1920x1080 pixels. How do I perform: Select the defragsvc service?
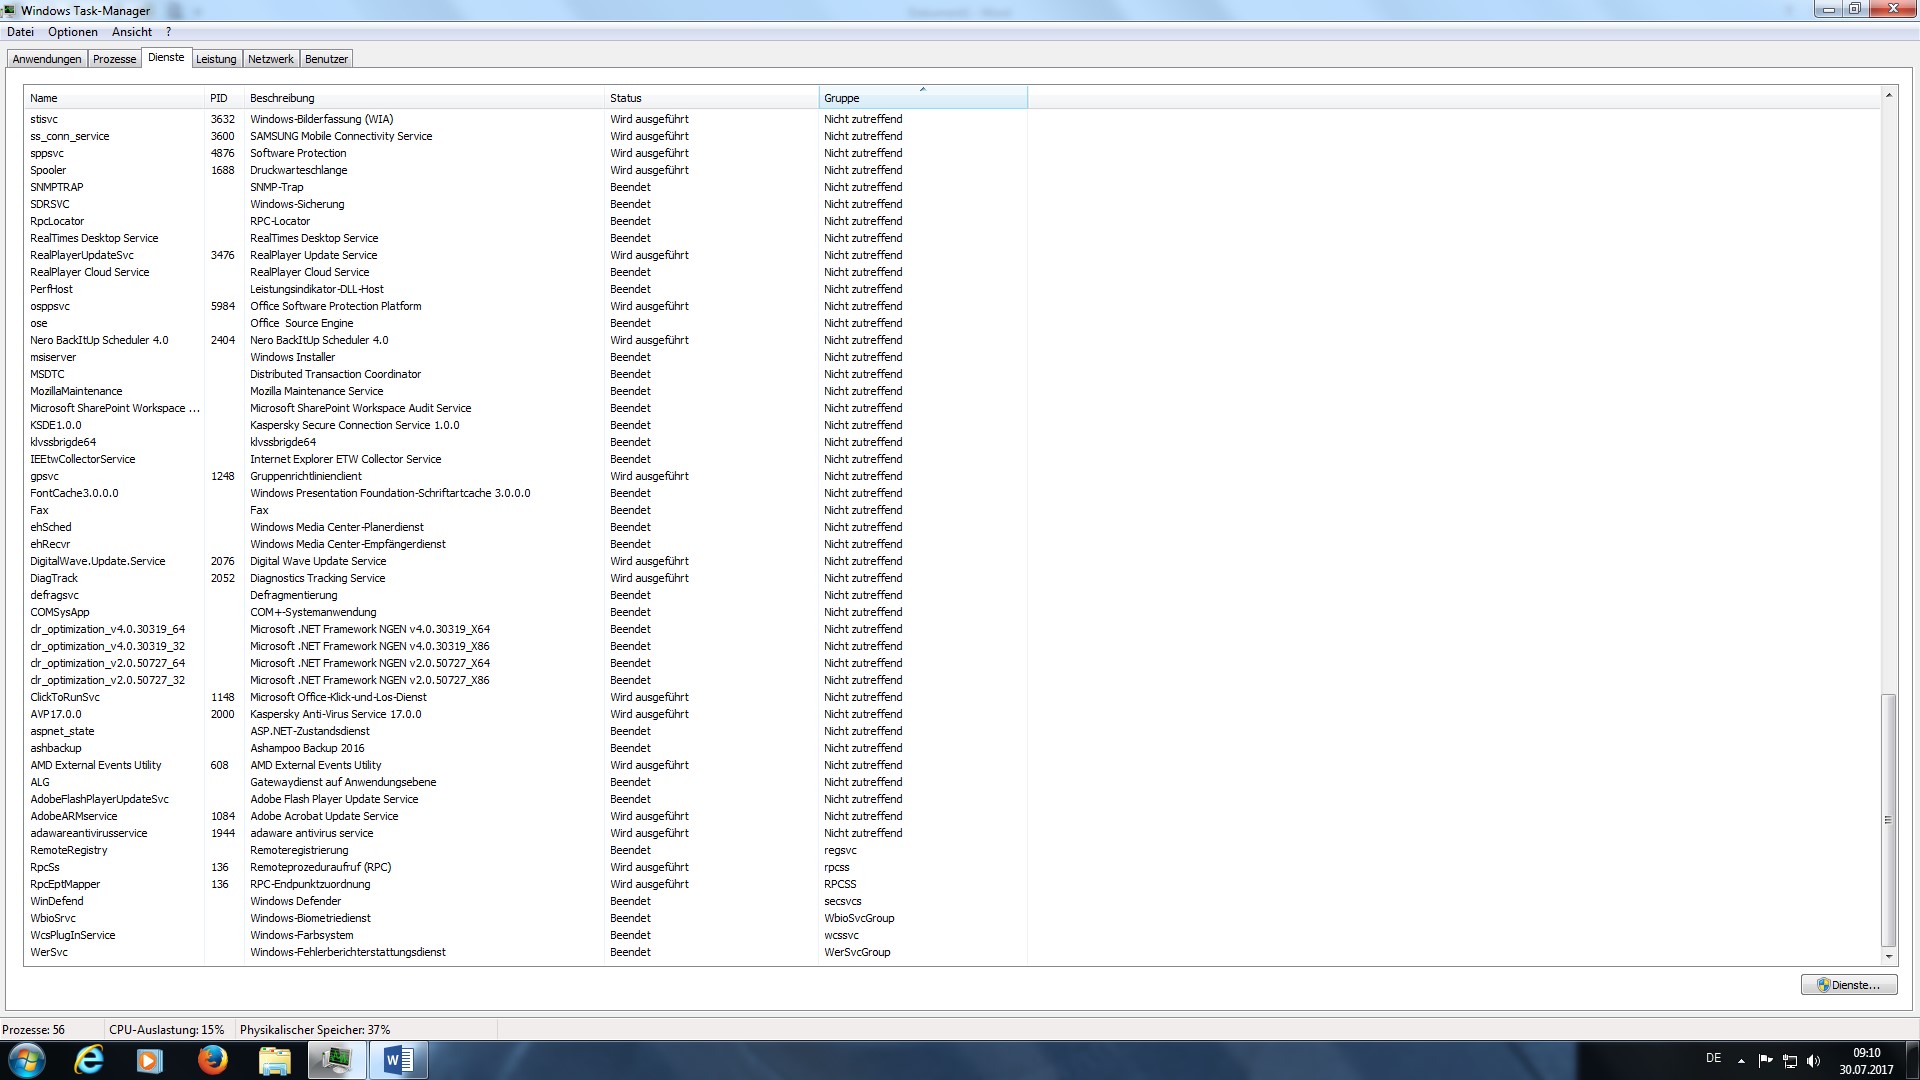coord(525,595)
